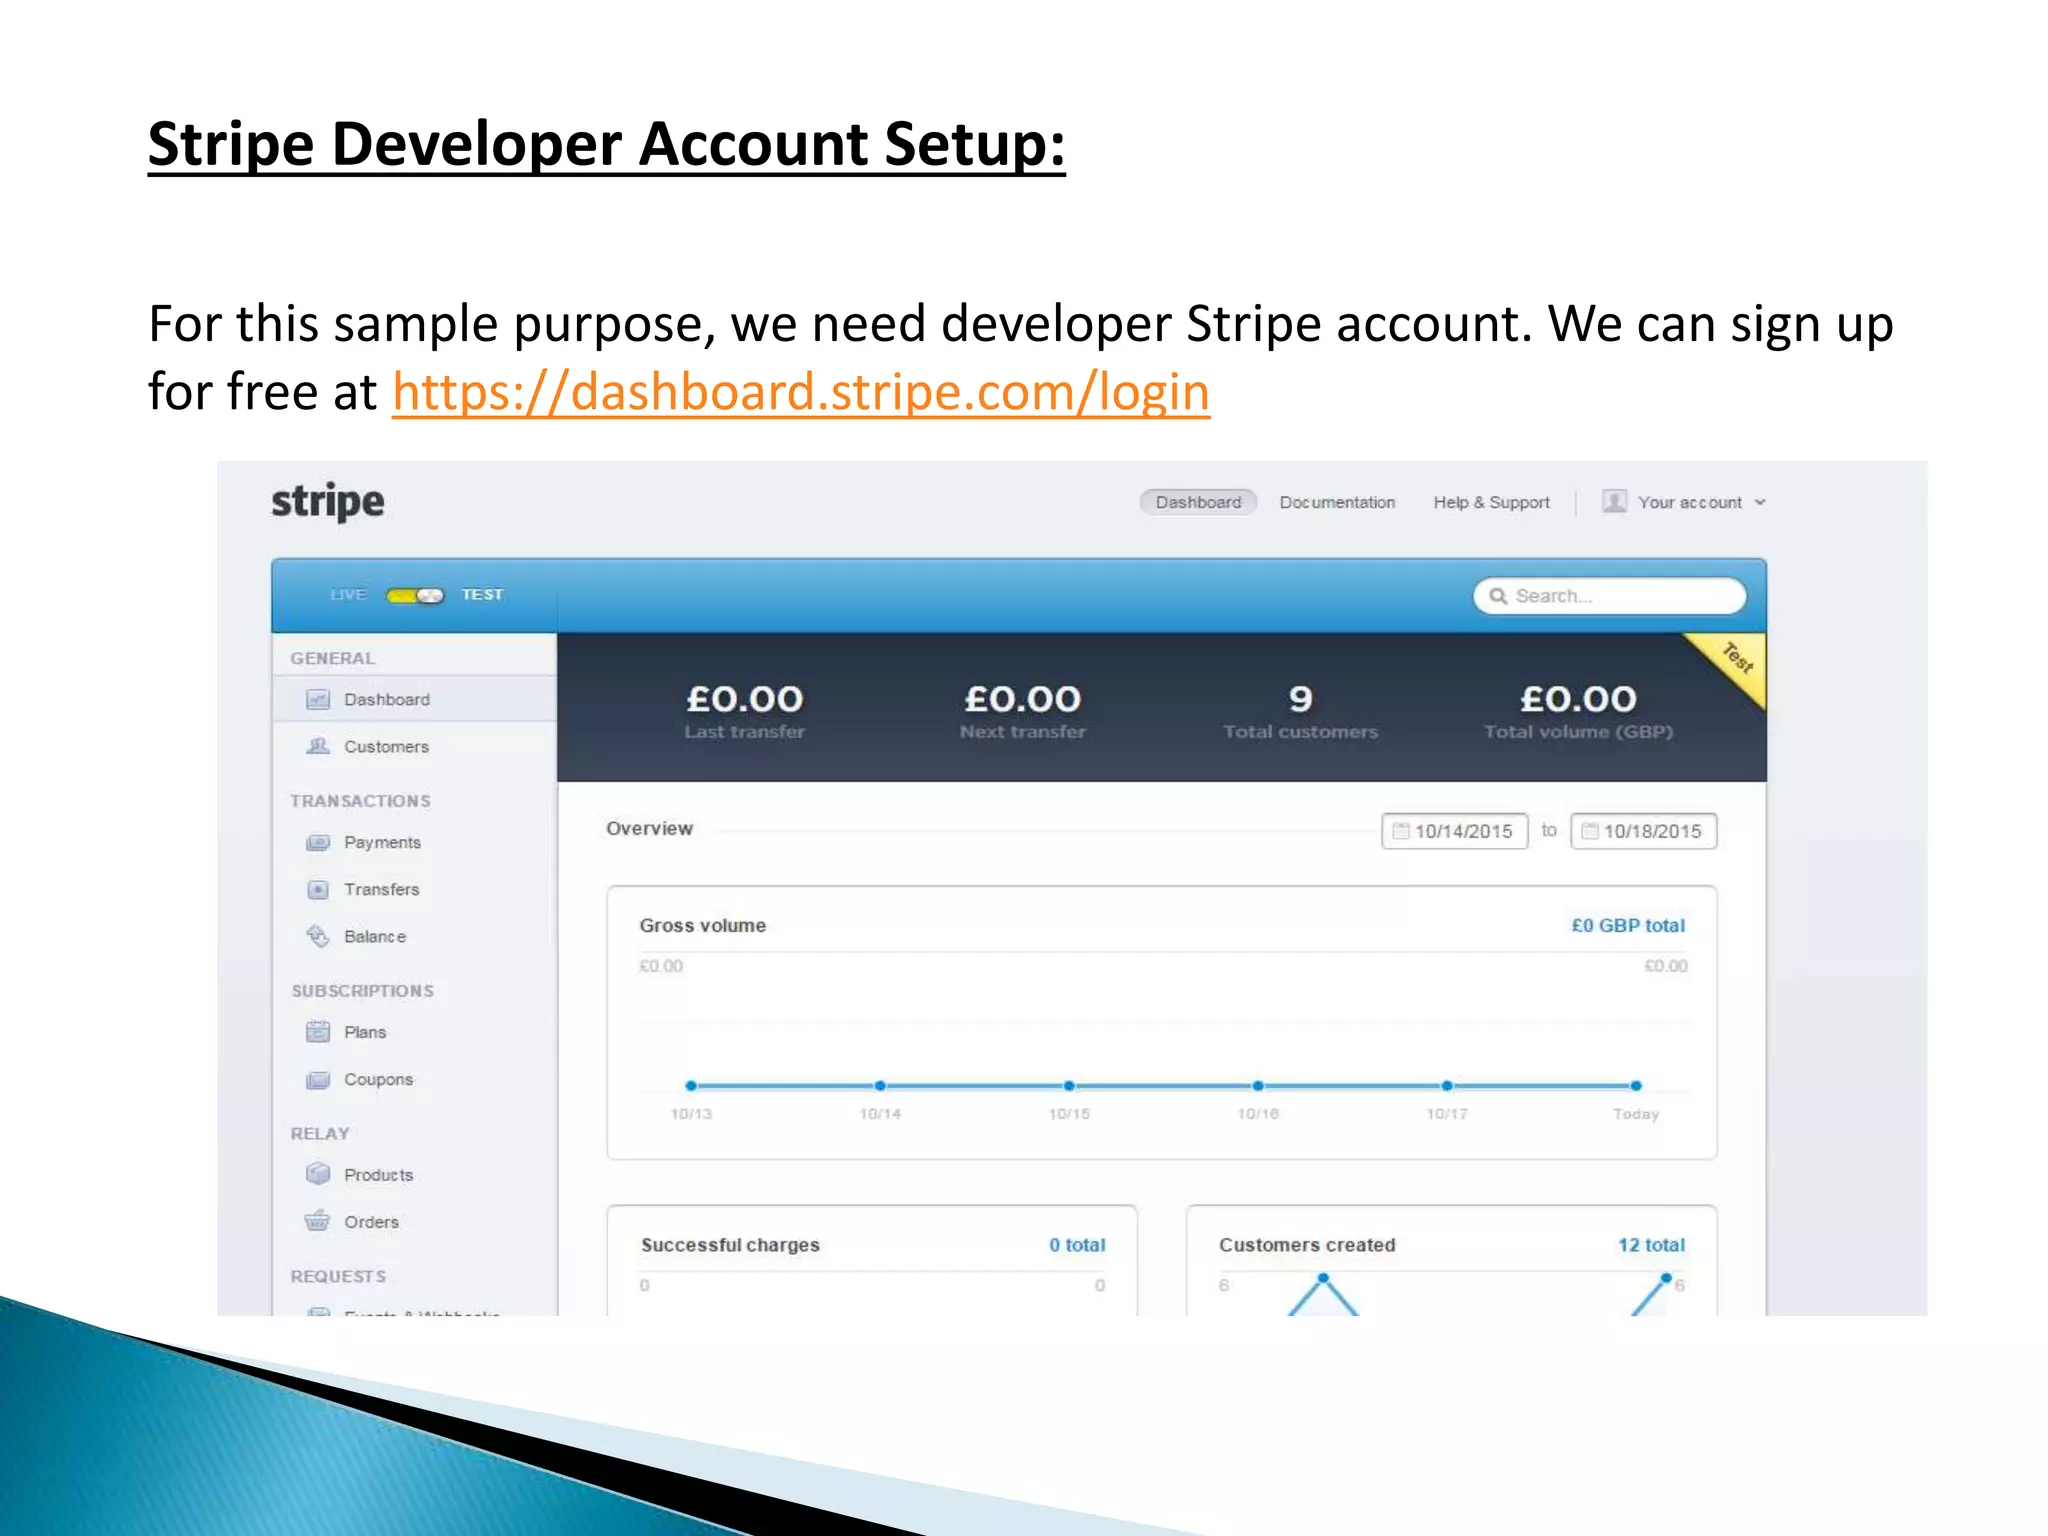Click the £0 GBP total link
This screenshot has height=1536, width=2048.
1628,926
